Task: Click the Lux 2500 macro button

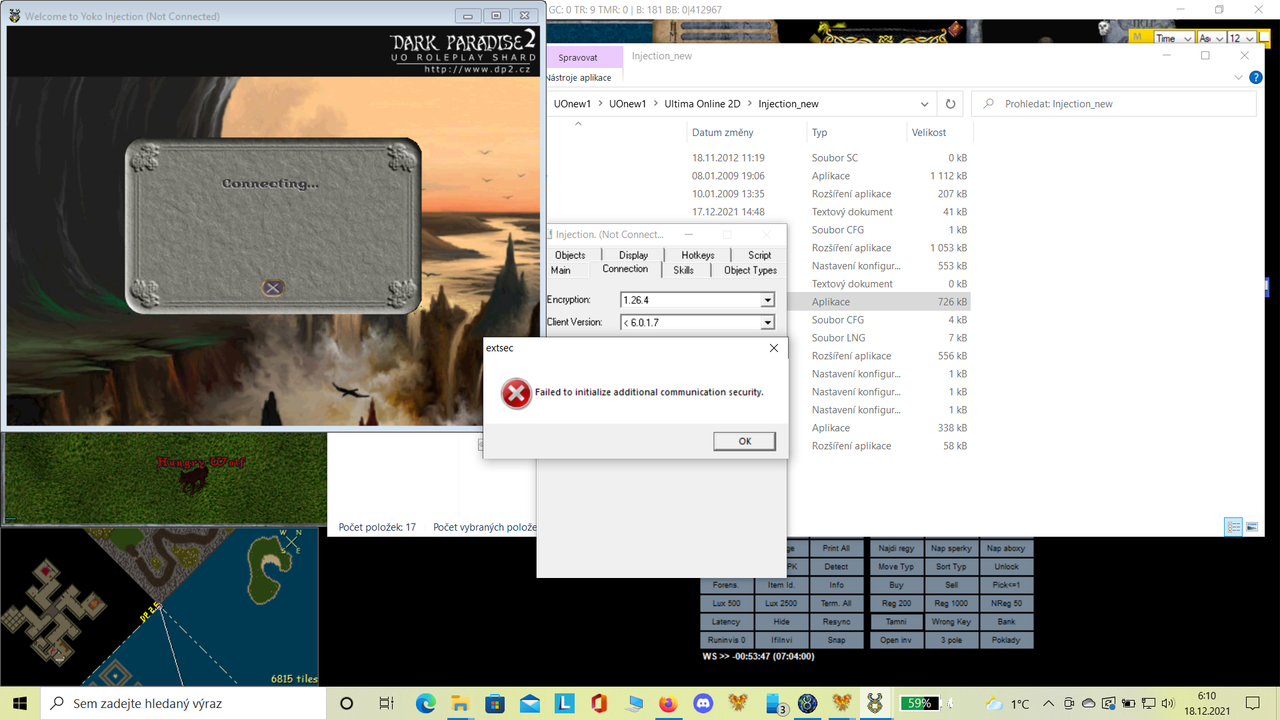Action: 781,604
